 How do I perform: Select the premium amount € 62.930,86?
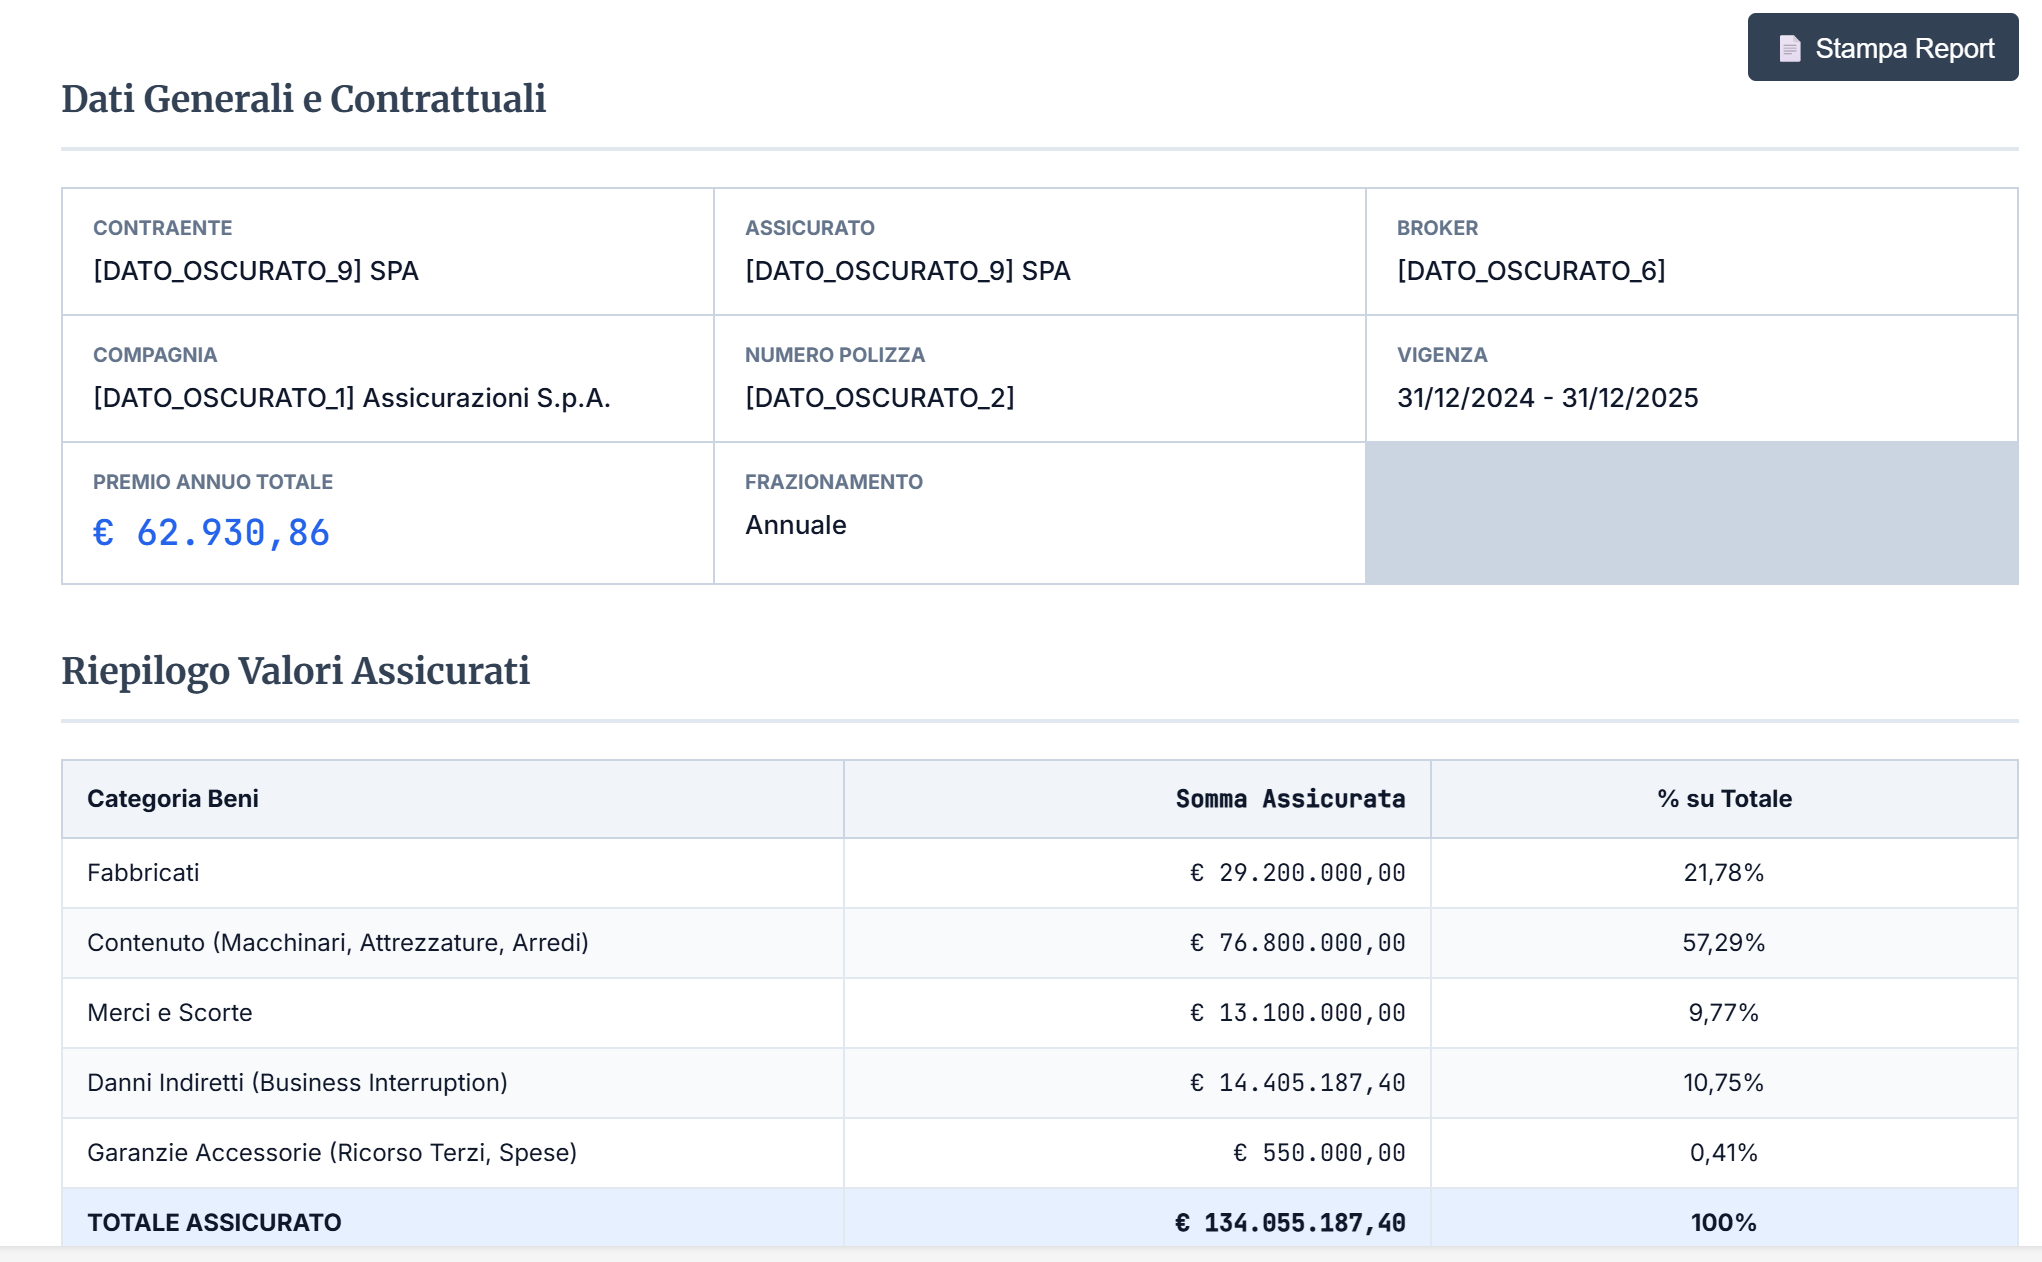[x=211, y=532]
